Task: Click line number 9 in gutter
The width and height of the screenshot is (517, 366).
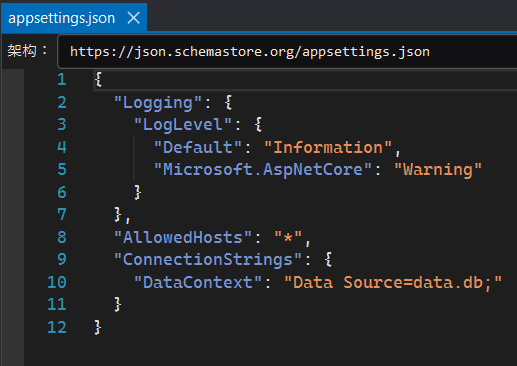Action: (x=62, y=259)
